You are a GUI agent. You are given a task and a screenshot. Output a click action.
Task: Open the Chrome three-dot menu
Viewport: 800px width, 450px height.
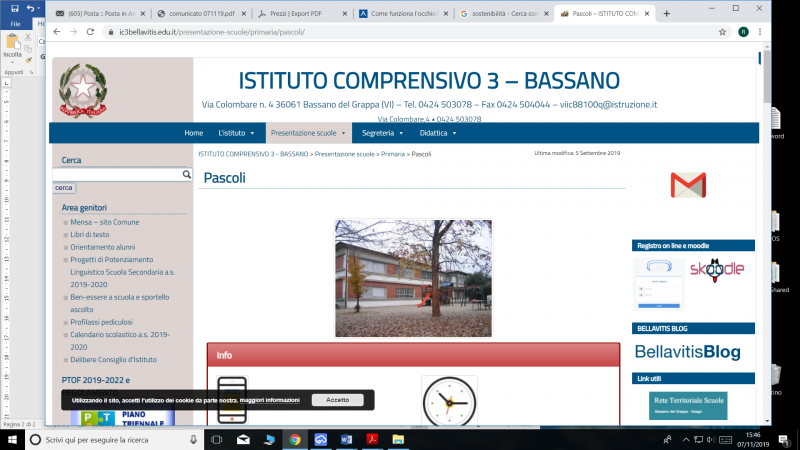coord(759,32)
